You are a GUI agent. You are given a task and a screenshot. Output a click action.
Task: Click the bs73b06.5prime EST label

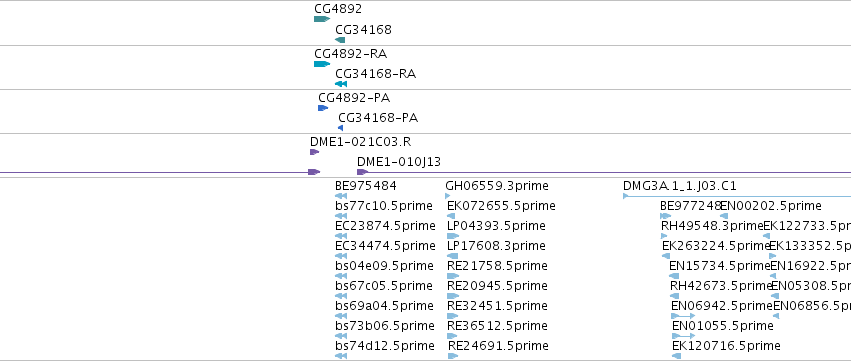[385, 326]
